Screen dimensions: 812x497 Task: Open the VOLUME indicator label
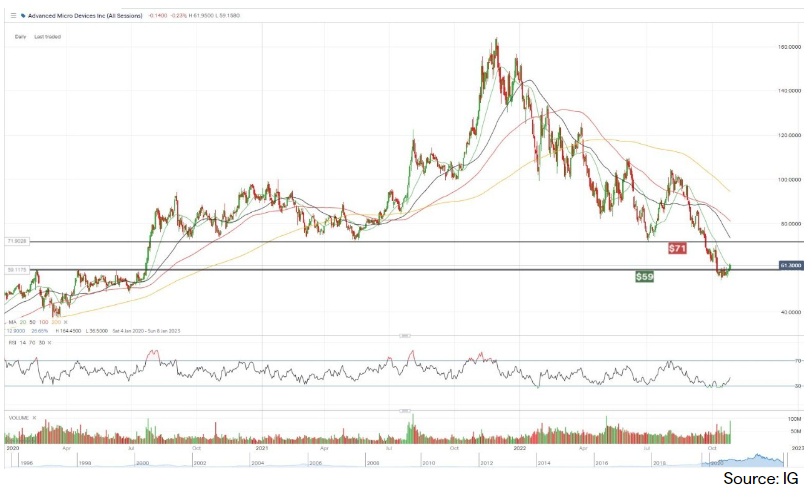[19, 418]
